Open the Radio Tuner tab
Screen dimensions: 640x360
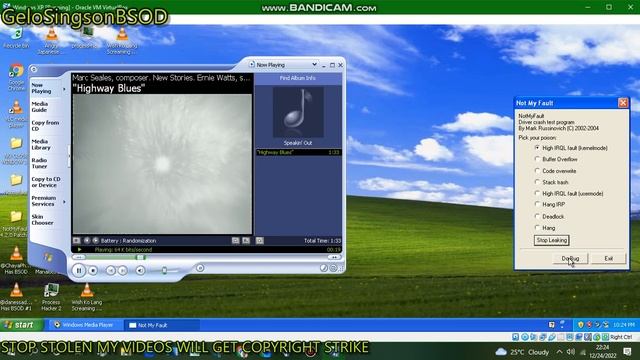pyautogui.click(x=39, y=163)
